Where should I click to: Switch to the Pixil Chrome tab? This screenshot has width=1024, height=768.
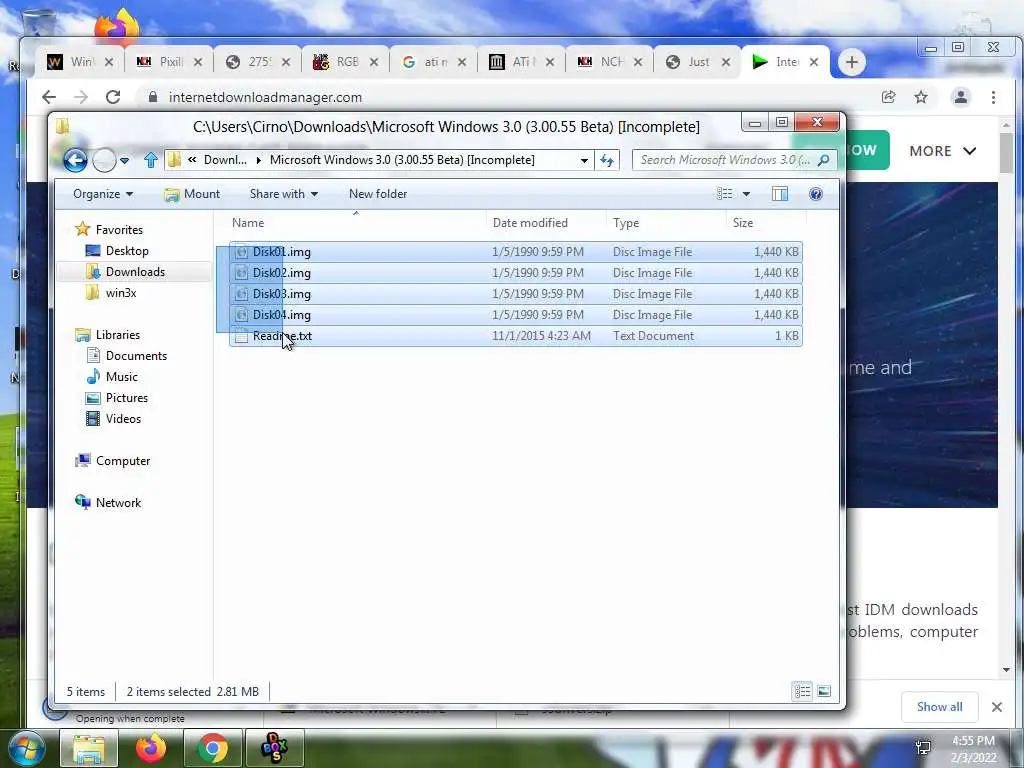(x=168, y=62)
